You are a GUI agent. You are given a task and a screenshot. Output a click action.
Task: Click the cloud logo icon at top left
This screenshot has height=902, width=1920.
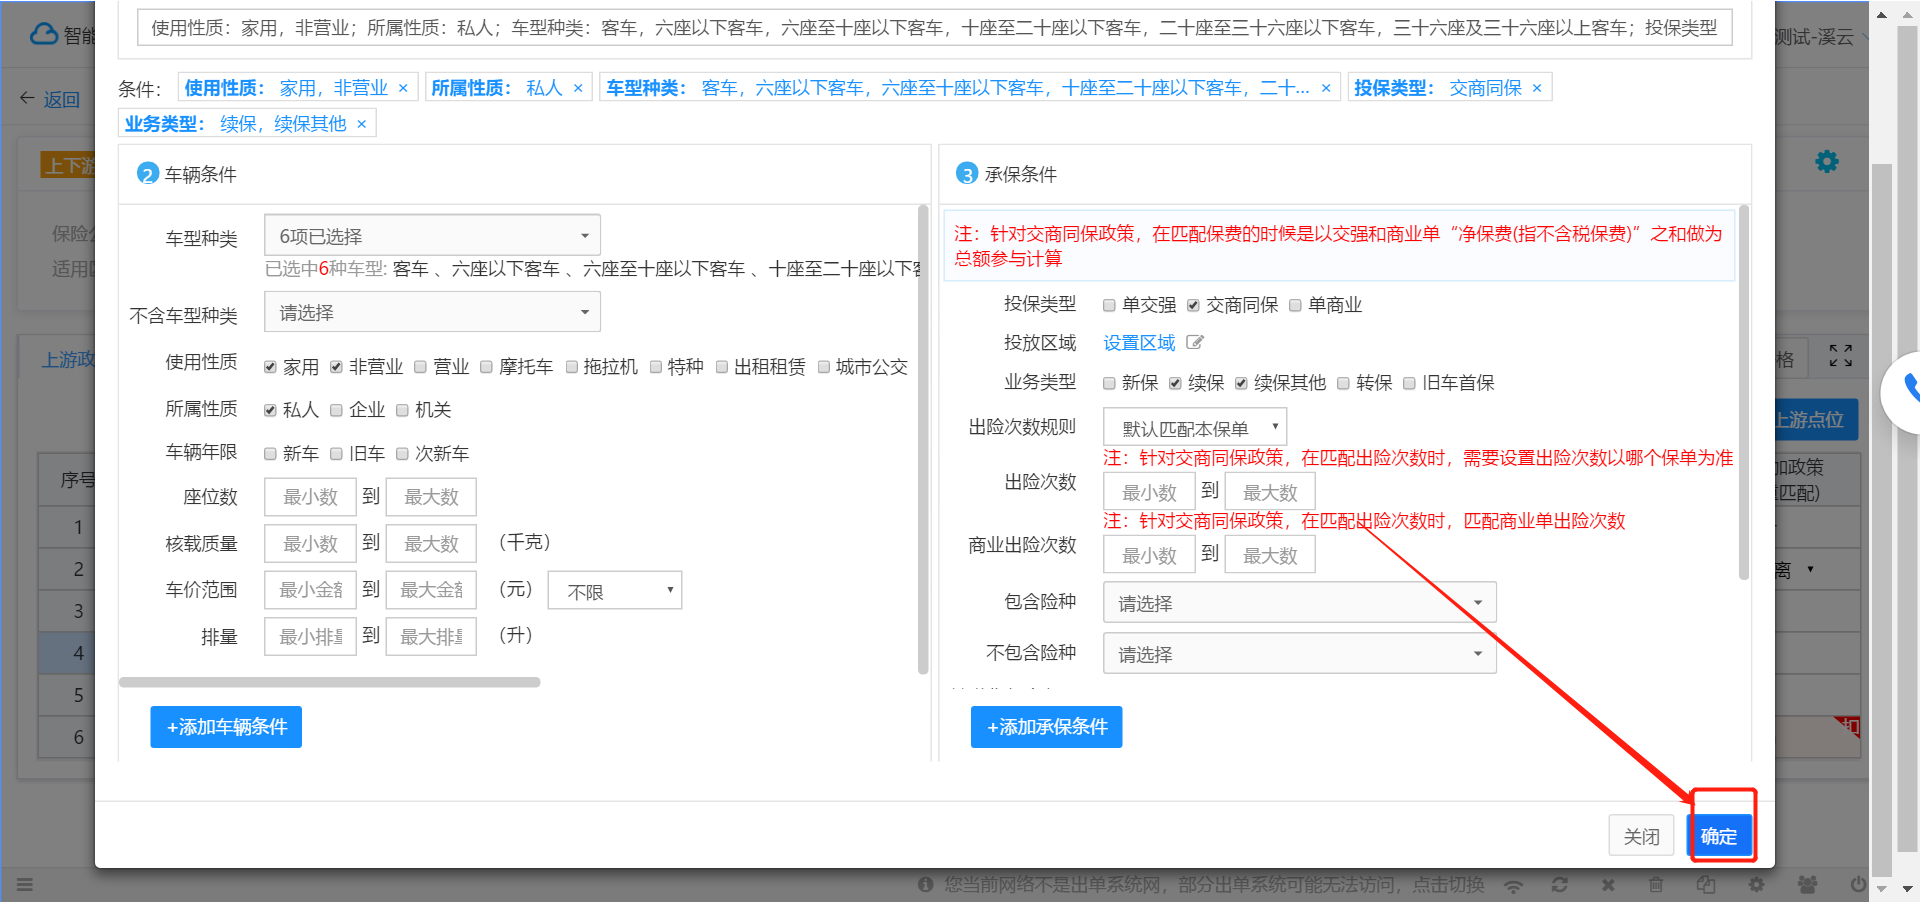(x=44, y=35)
